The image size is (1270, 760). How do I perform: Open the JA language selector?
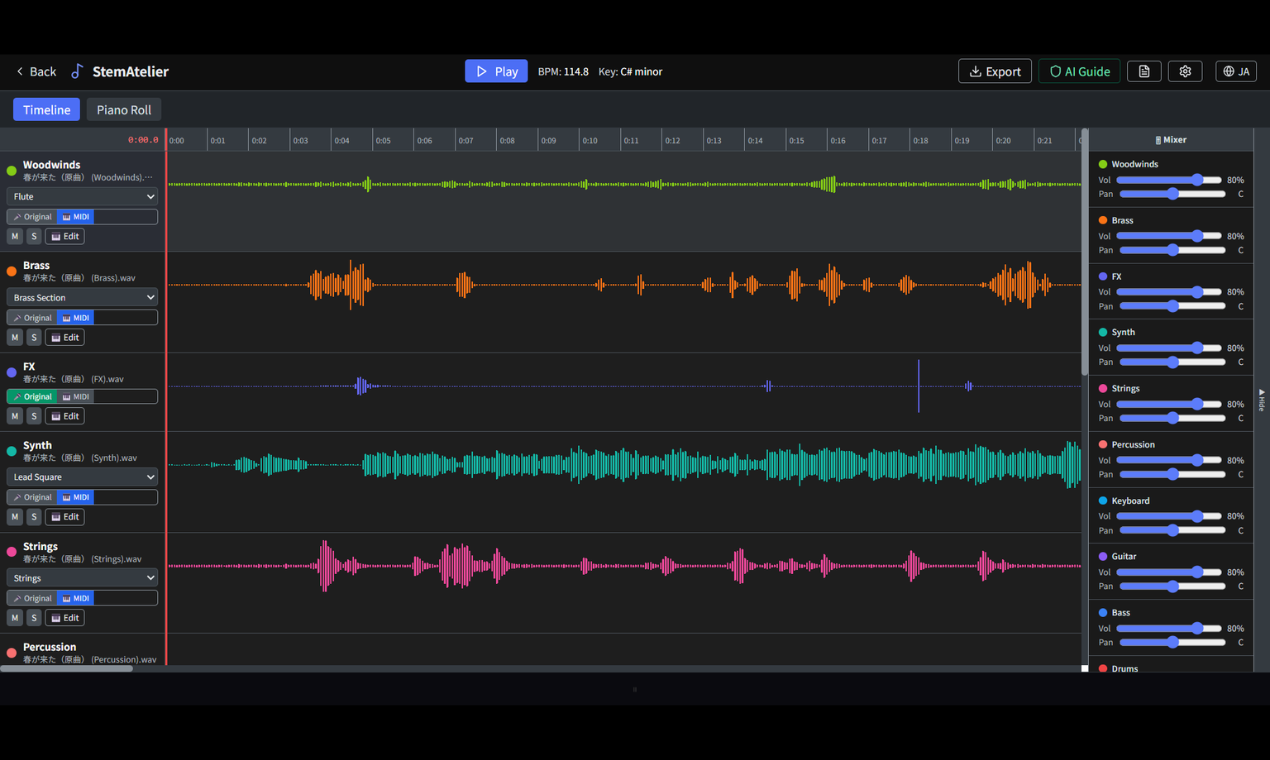1236,71
